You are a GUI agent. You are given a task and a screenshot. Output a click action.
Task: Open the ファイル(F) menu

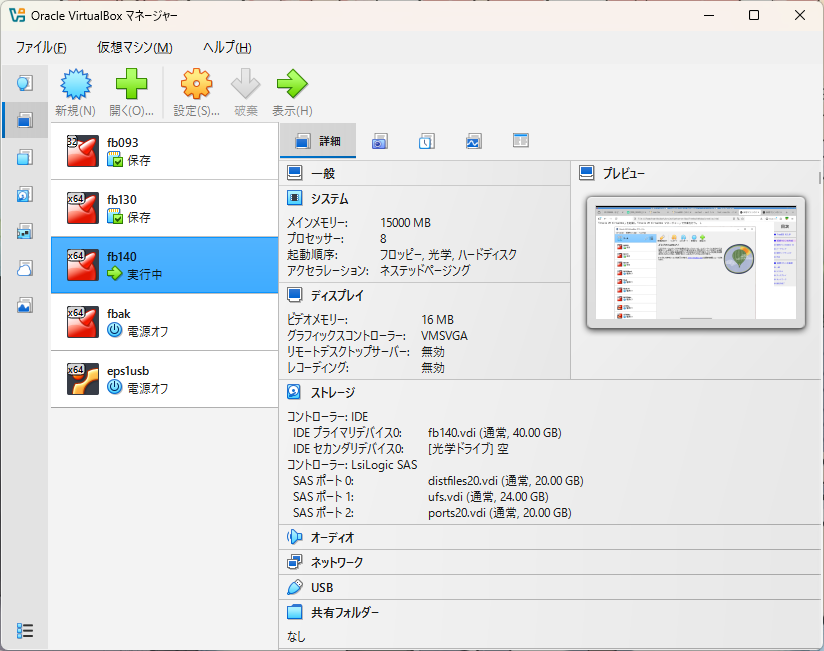tap(41, 47)
